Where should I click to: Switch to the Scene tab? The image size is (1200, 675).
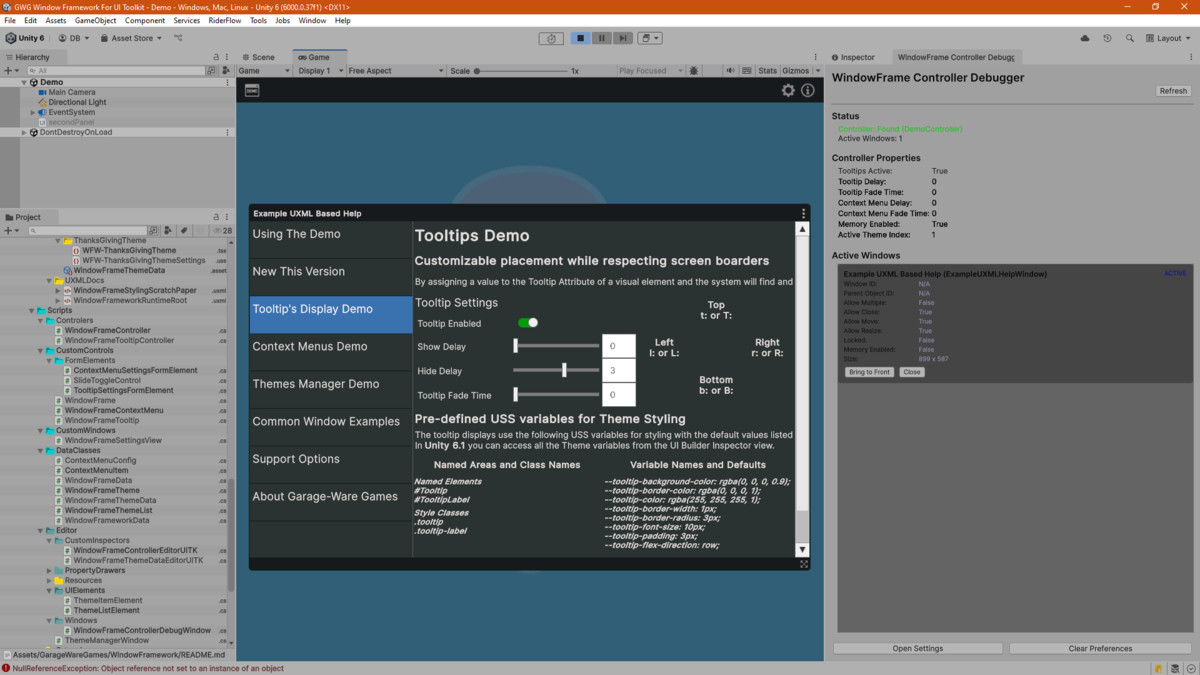pyautogui.click(x=258, y=57)
